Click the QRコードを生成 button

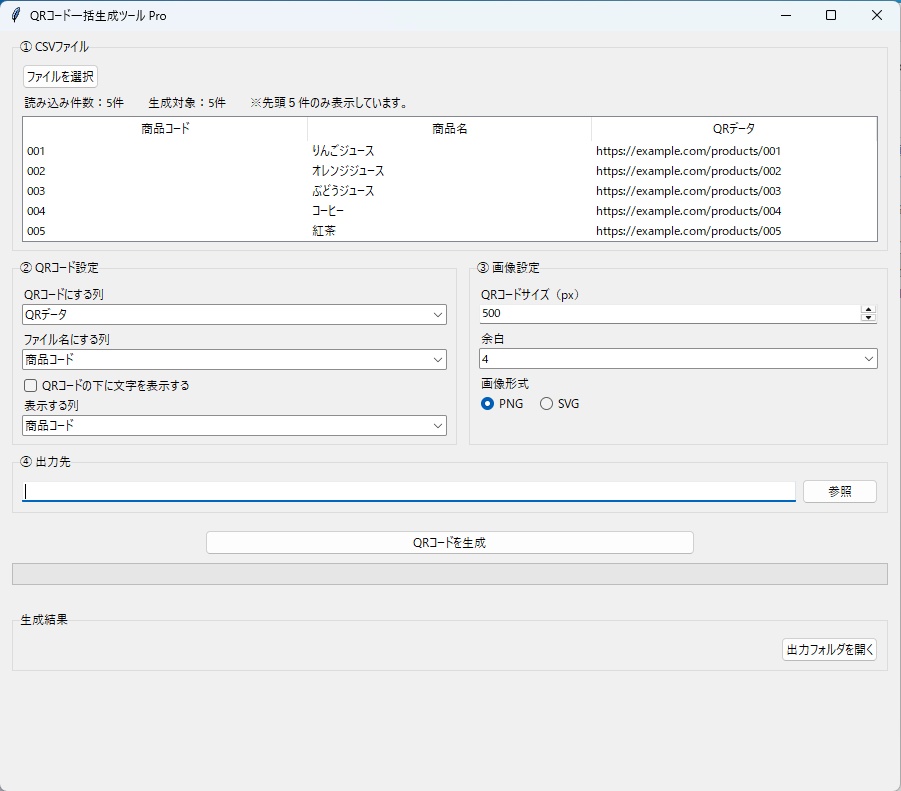coord(449,543)
